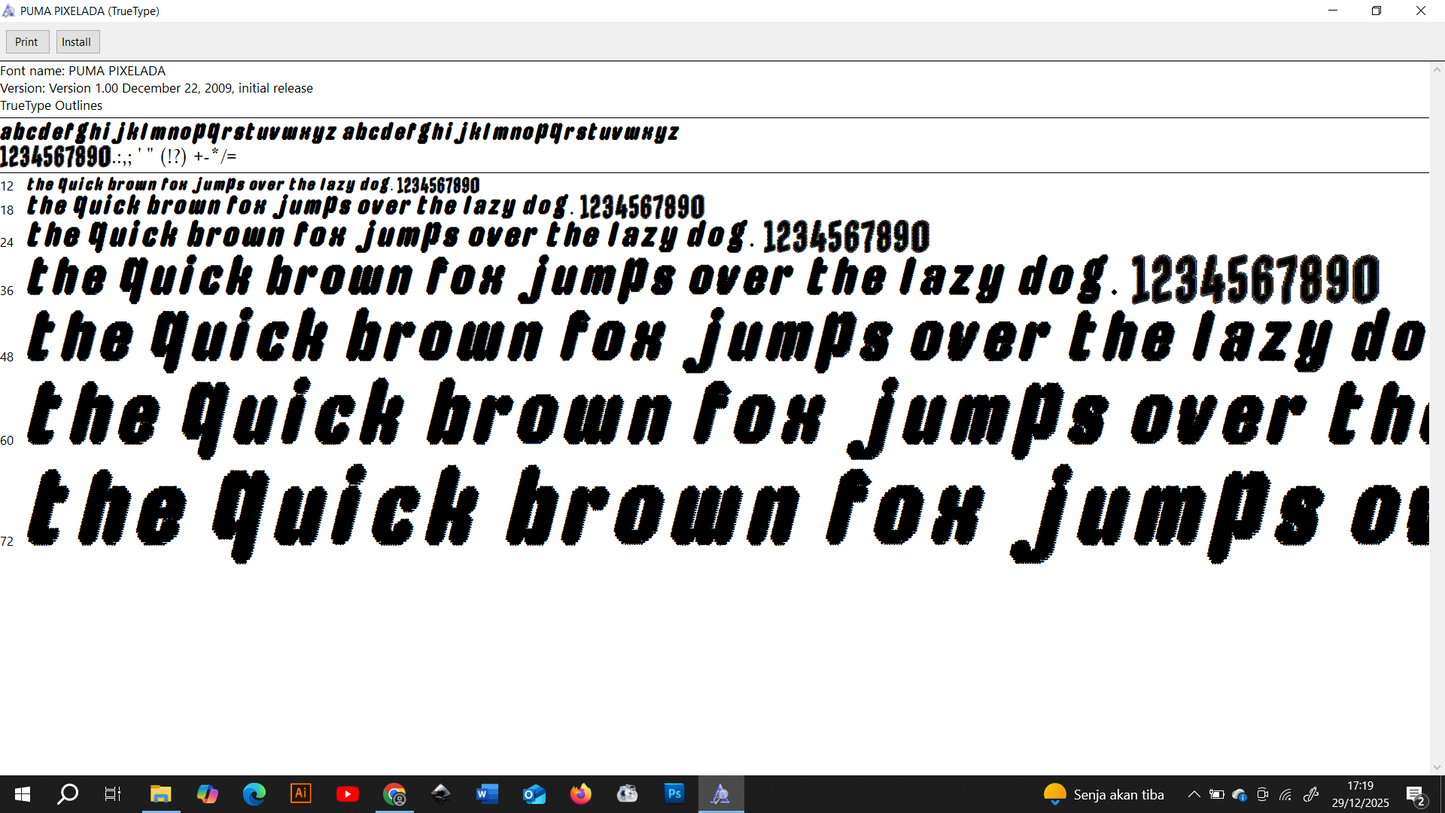
Task: Click the Print button
Action: (x=27, y=42)
